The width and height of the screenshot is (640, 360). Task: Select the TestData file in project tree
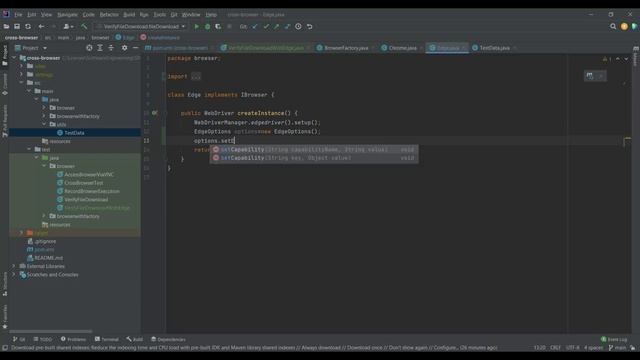75,133
